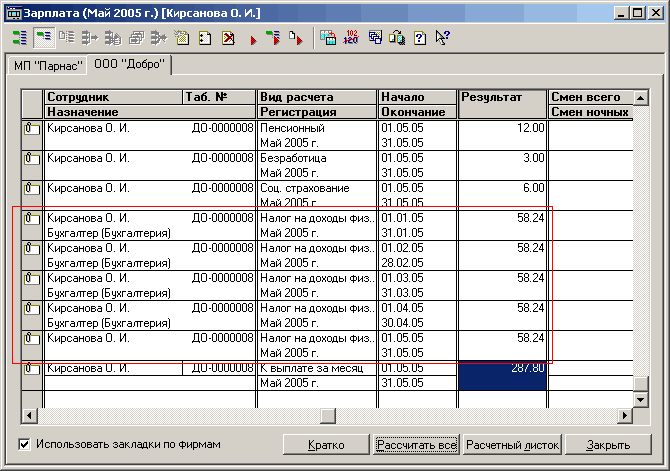670x471 pixels.
Task: Click the greyed document-list view toolbar icon
Action: pos(67,38)
